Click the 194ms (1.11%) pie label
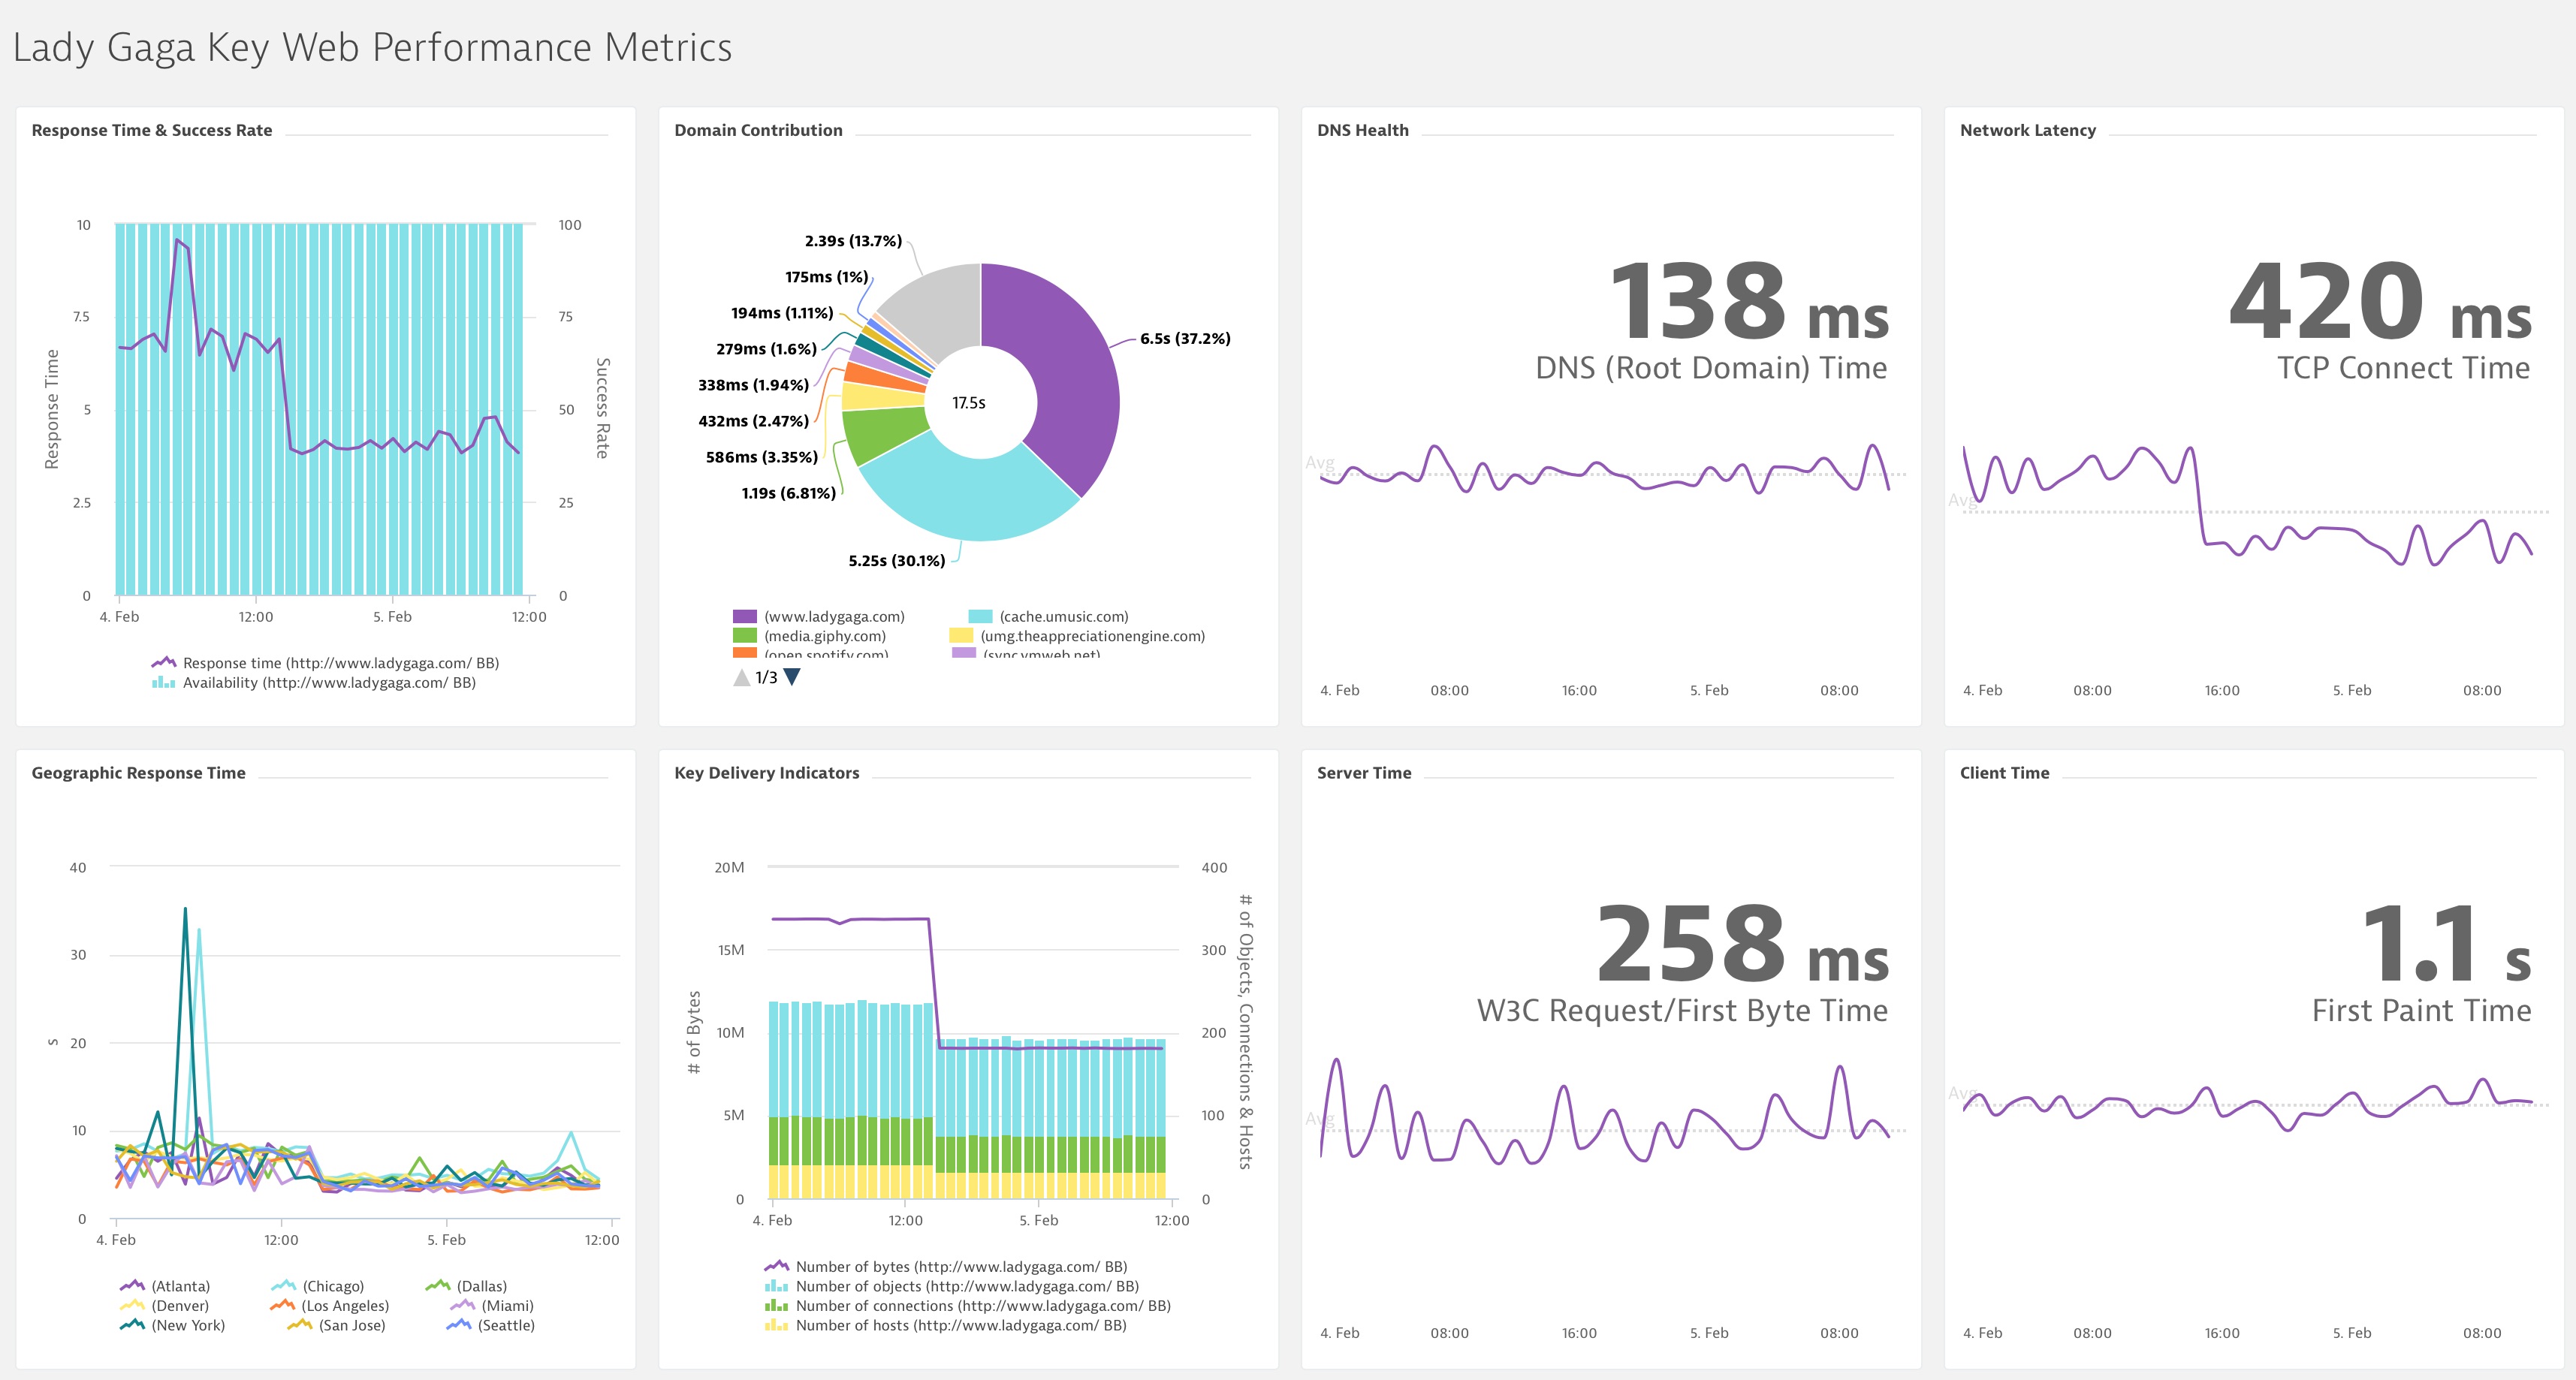This screenshot has width=2576, height=1380. pos(781,313)
